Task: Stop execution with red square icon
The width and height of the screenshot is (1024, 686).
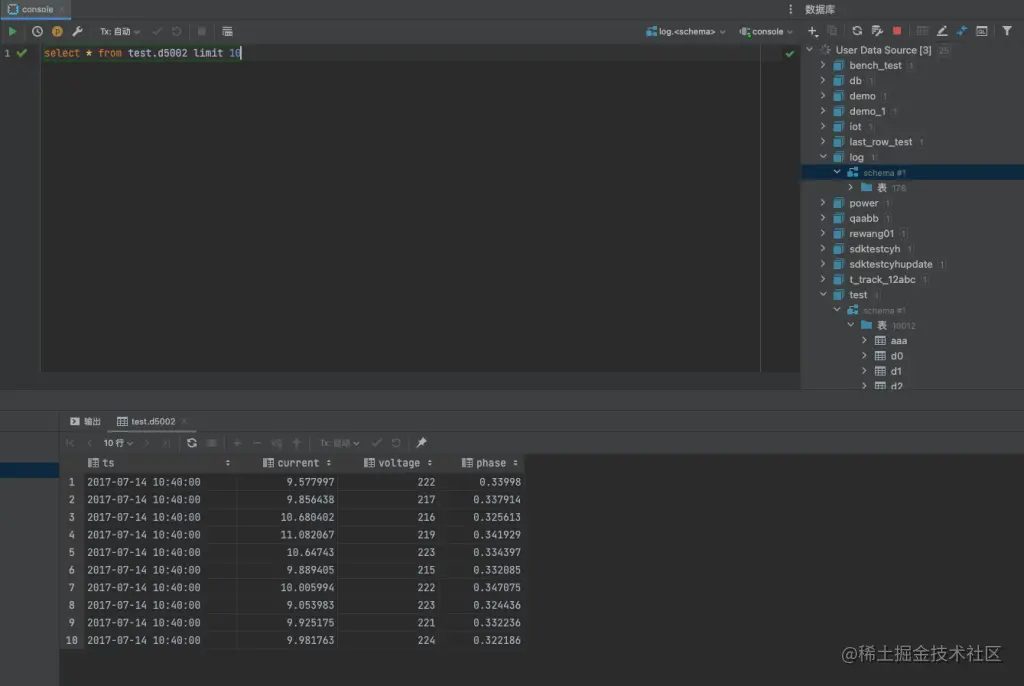Action: [897, 31]
